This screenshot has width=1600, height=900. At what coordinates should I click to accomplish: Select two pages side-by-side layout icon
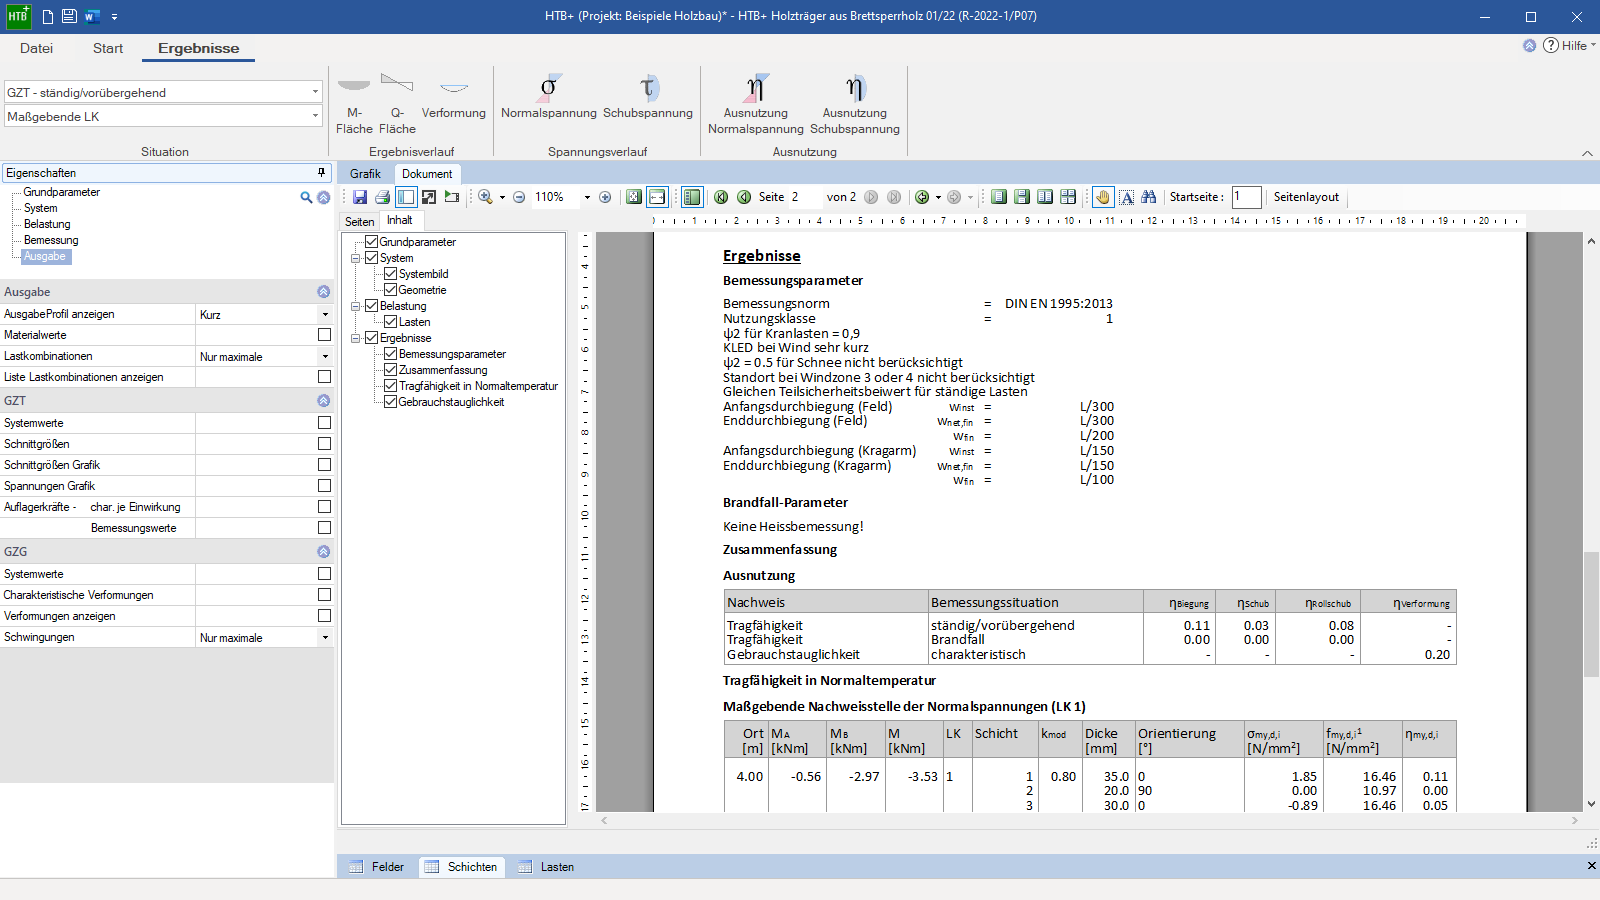coord(1045,197)
